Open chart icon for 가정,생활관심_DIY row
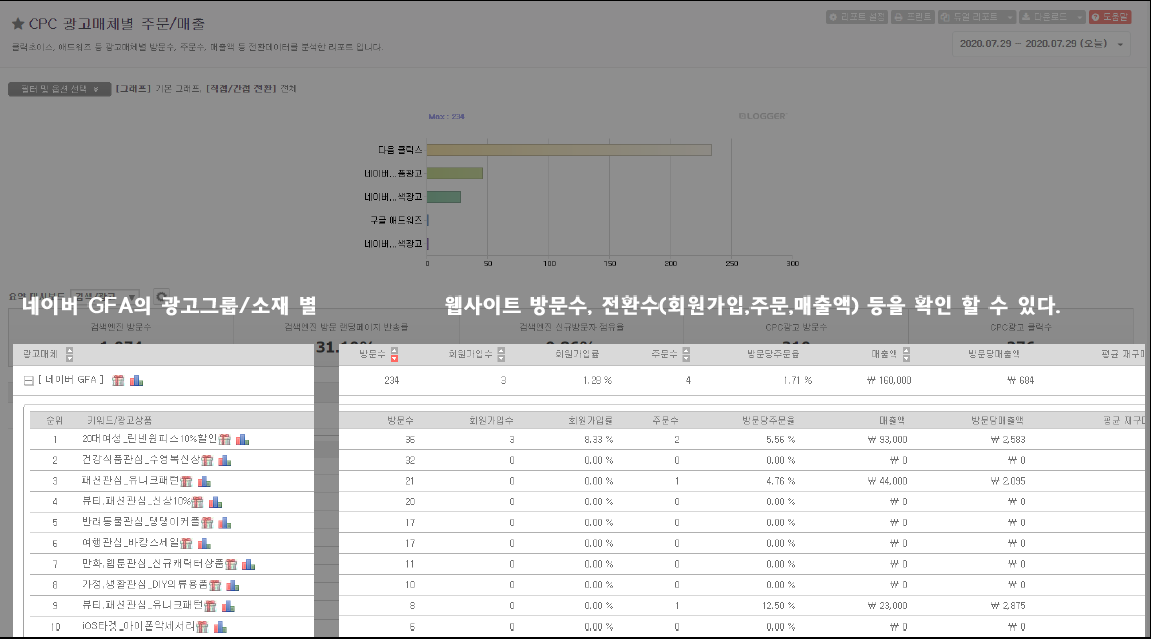Image resolution: width=1151 pixels, height=639 pixels. point(233,585)
